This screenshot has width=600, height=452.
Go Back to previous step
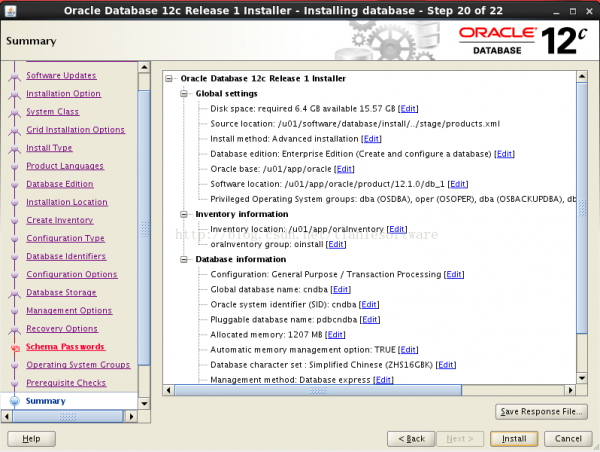[x=411, y=439]
